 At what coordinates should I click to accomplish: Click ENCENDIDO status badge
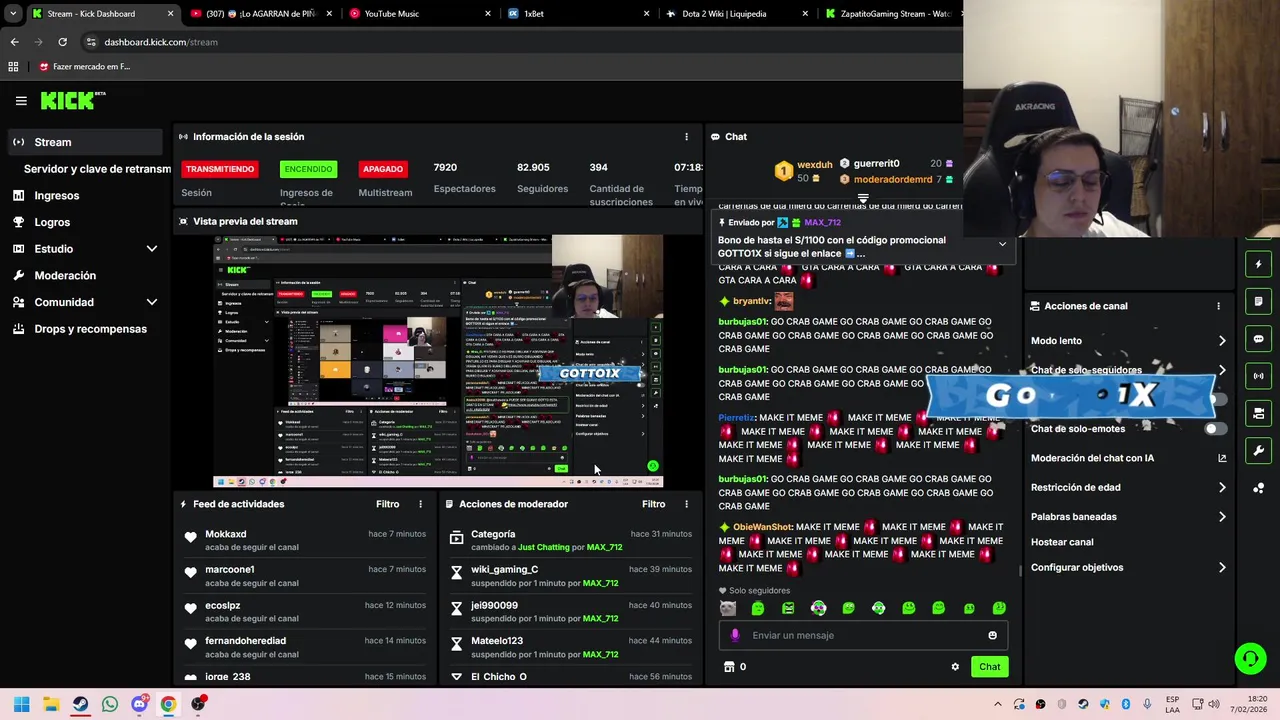click(x=308, y=169)
